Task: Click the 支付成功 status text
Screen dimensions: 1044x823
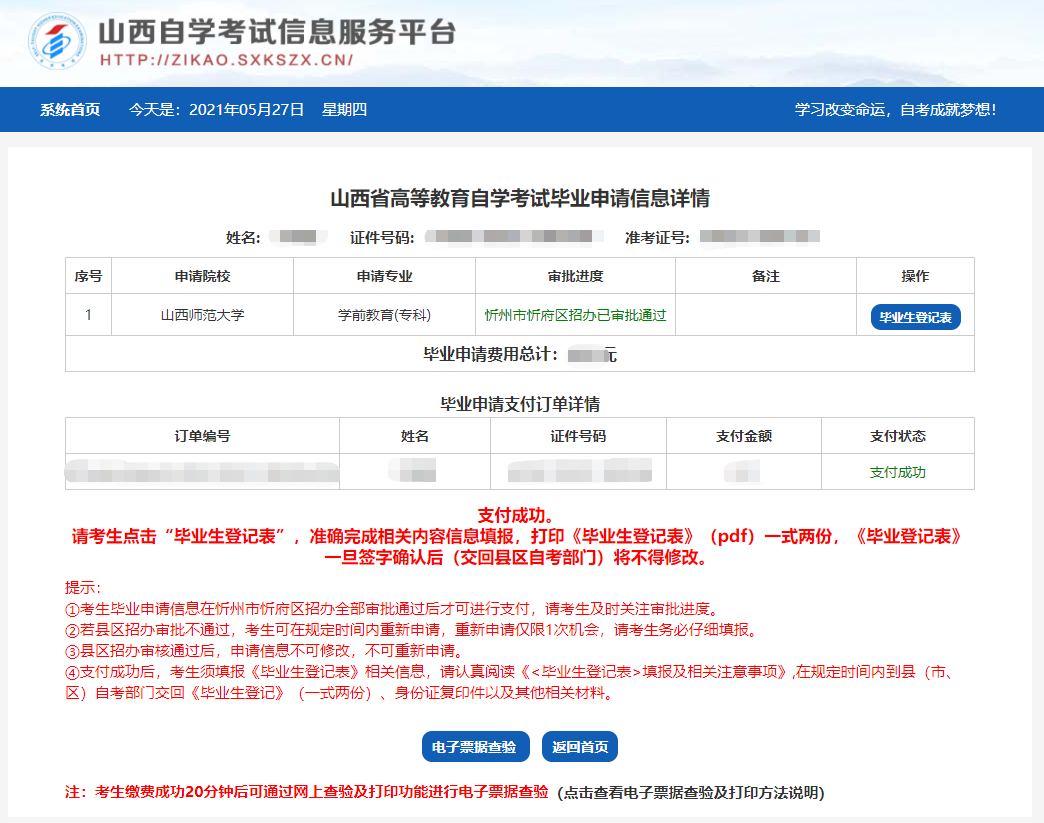Action: tap(896, 470)
